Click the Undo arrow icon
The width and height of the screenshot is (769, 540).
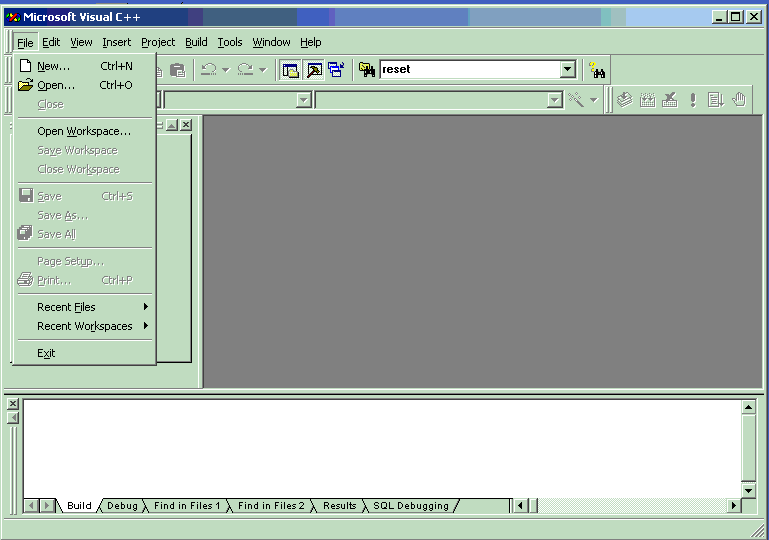click(208, 70)
